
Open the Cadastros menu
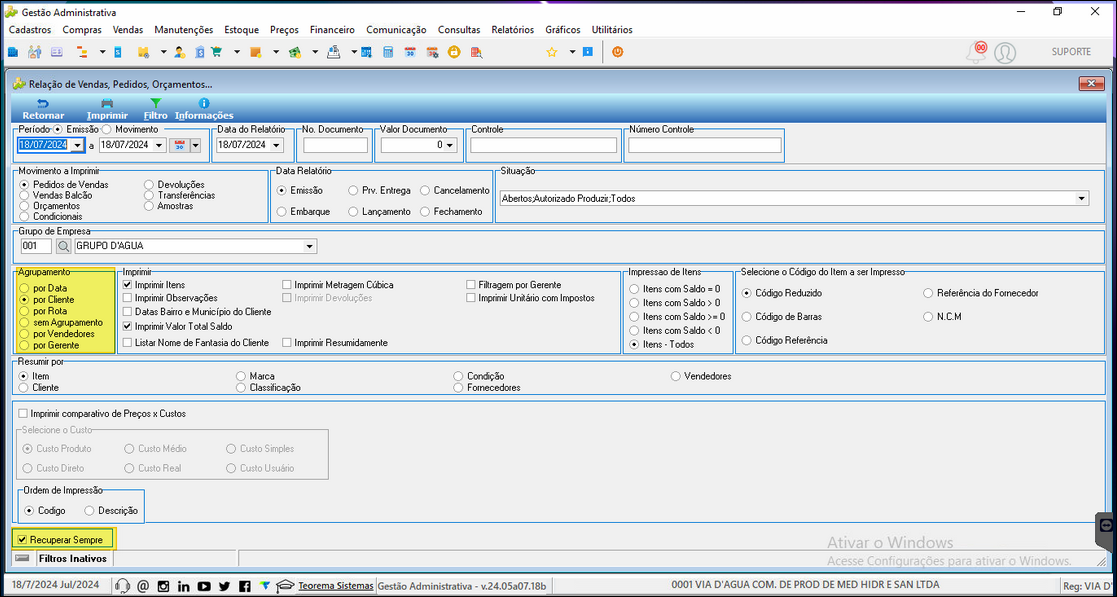pyautogui.click(x=30, y=30)
